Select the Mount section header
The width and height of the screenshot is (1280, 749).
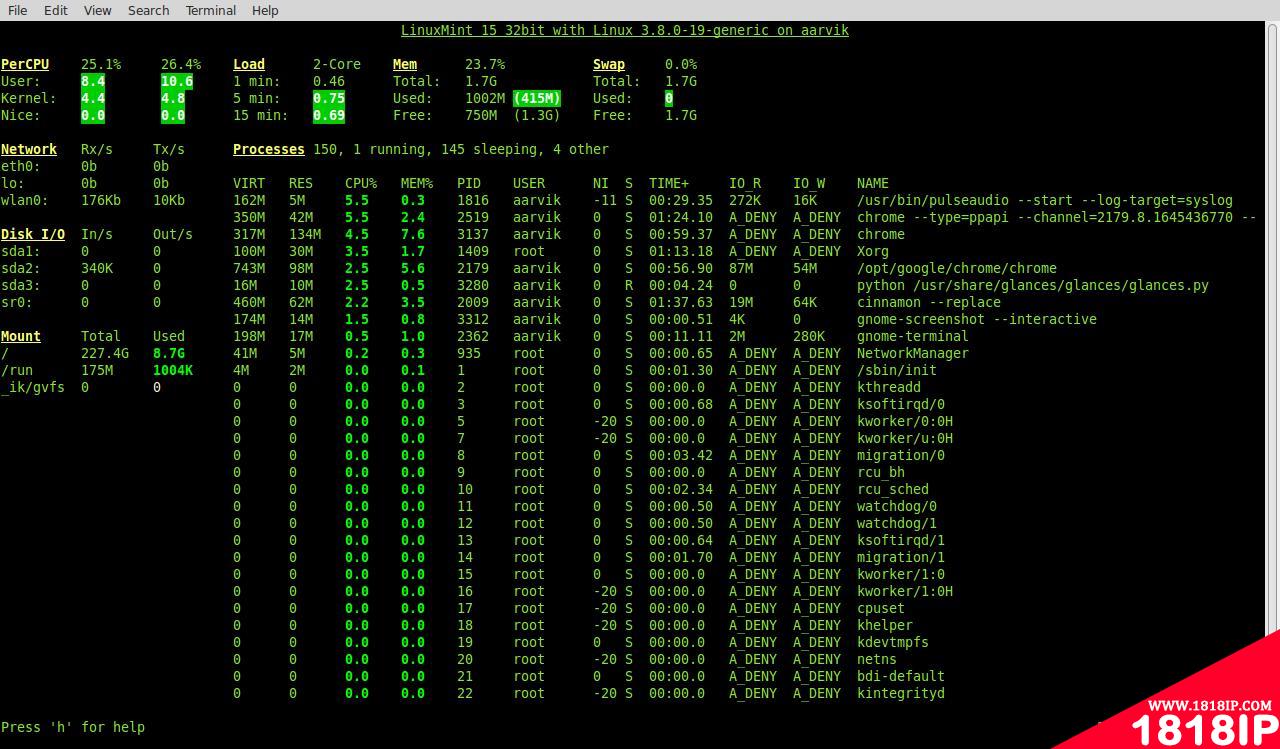click(21, 336)
